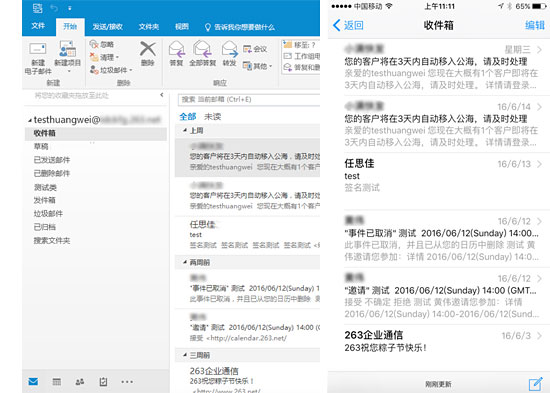Collapse the Last Week (上周) group
This screenshot has height=393, width=550.
tap(185, 131)
